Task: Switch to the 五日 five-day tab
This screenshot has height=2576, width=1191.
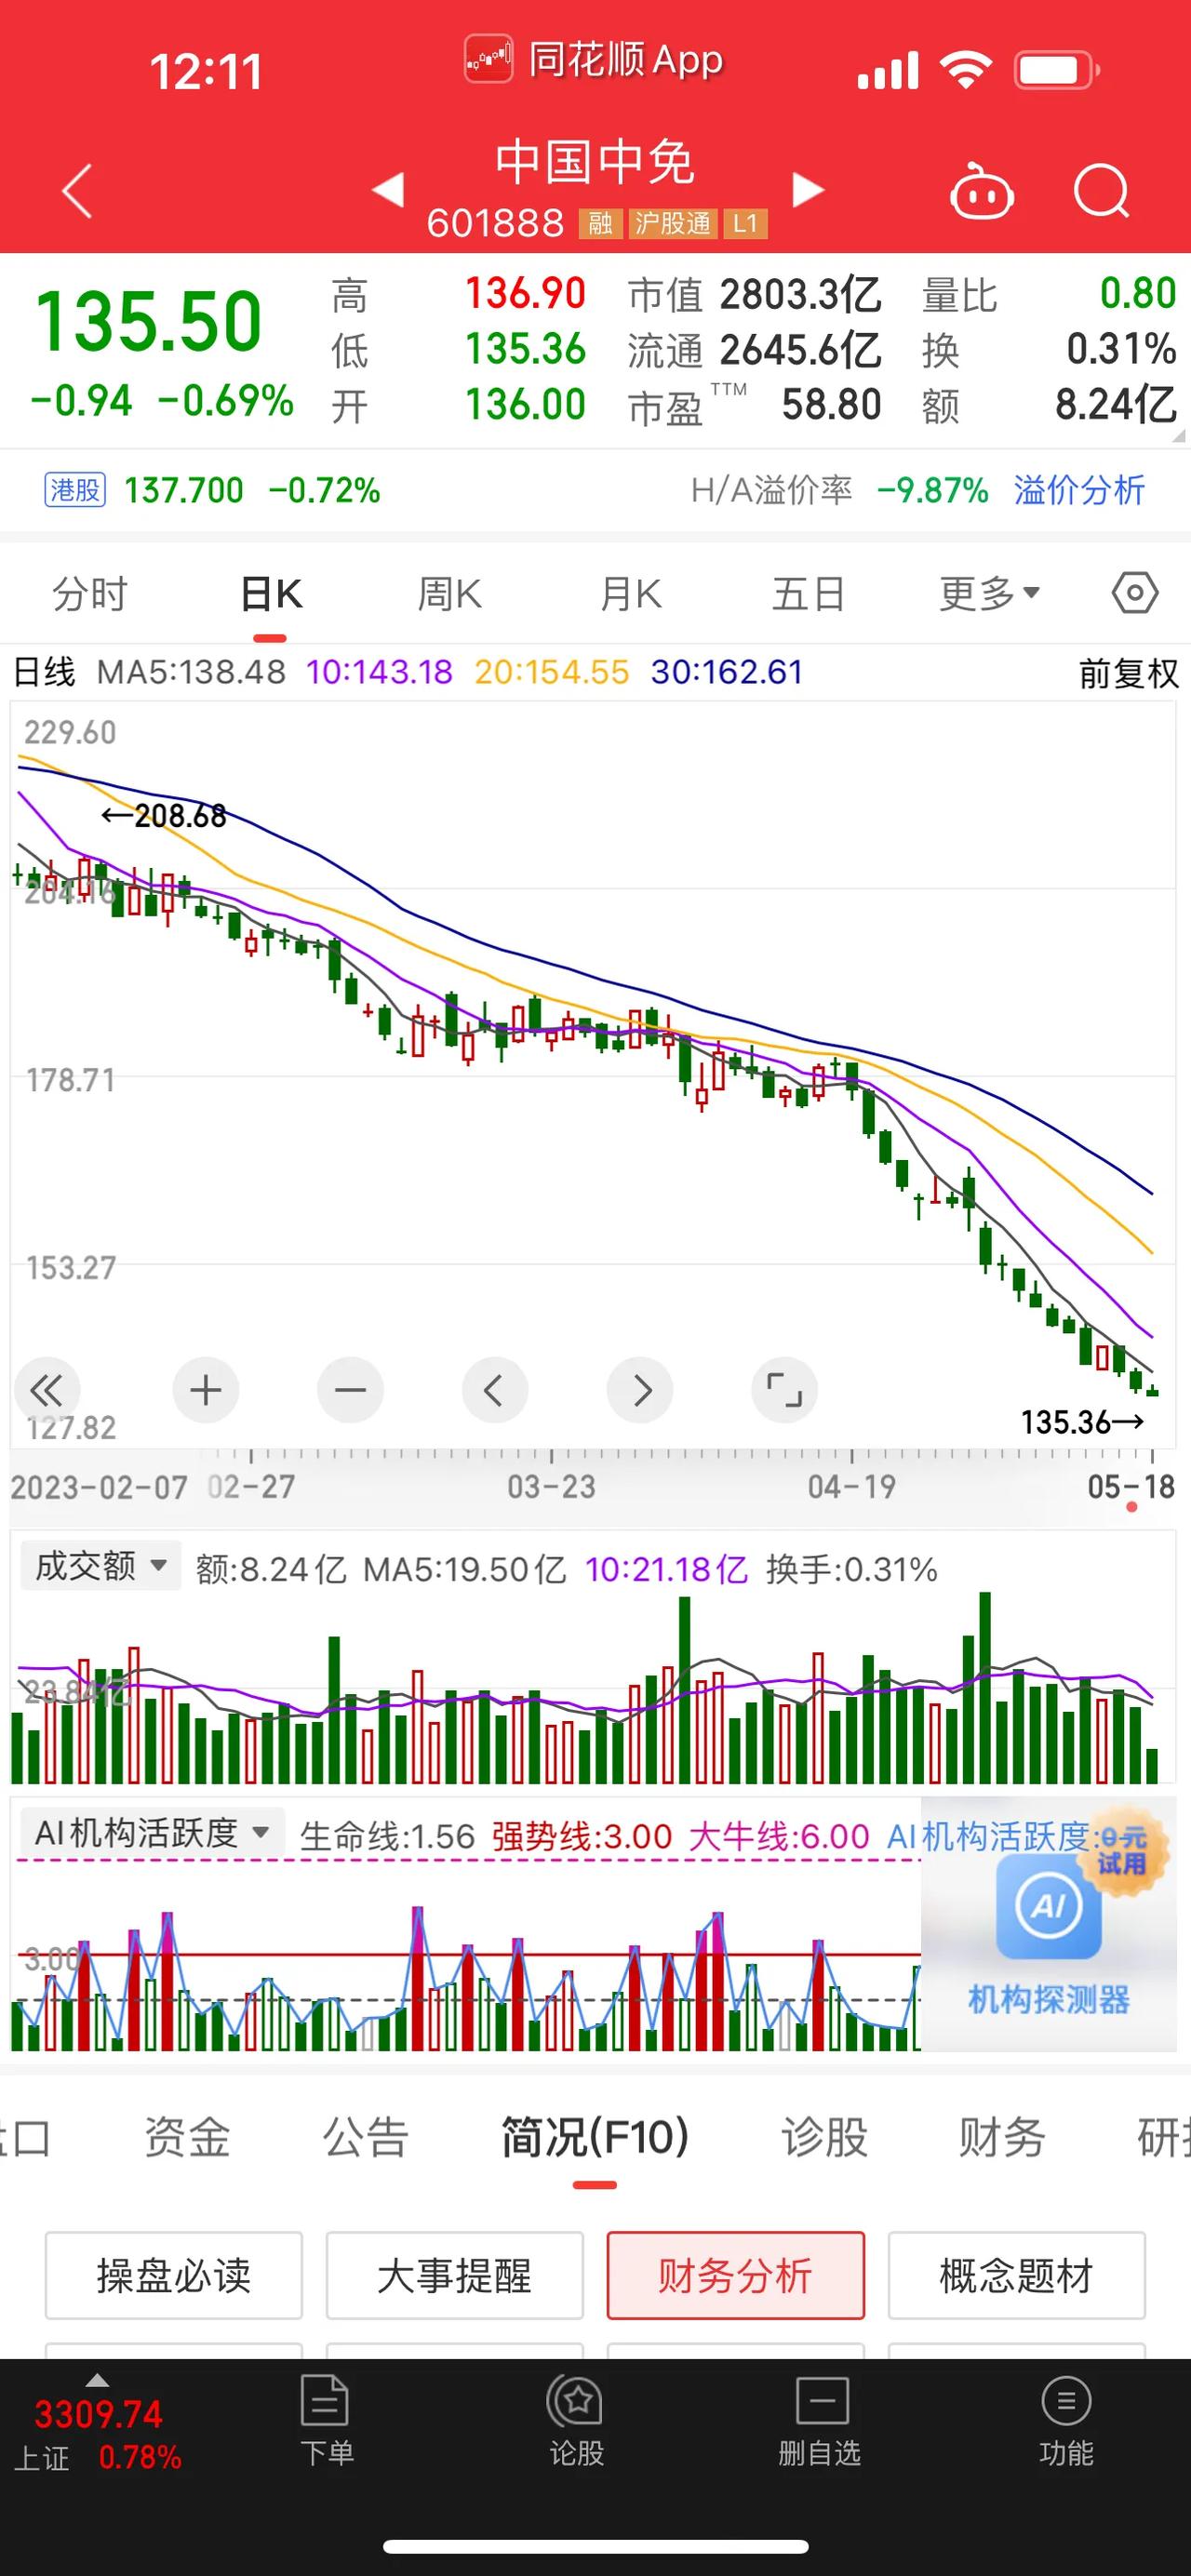Action: coord(809,594)
